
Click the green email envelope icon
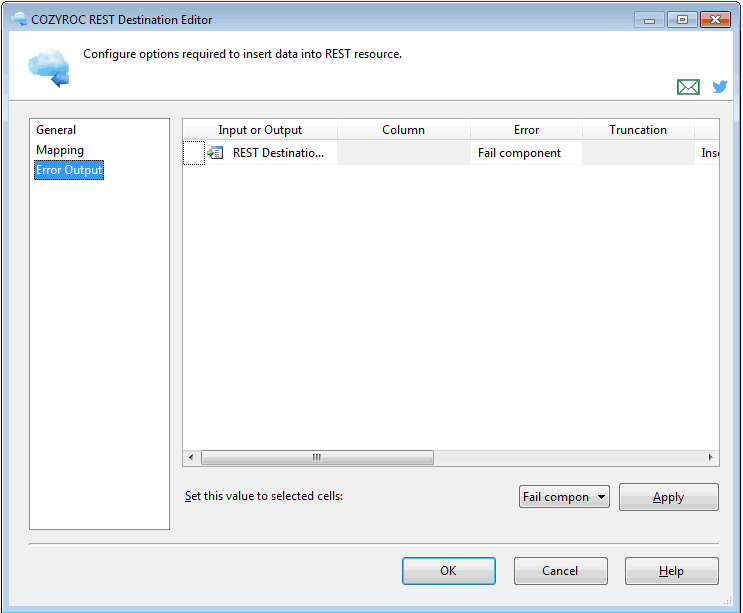pyautogui.click(x=688, y=87)
